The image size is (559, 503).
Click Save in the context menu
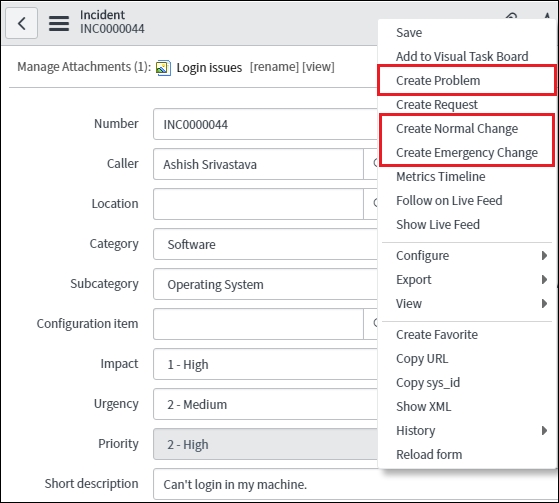(x=409, y=32)
